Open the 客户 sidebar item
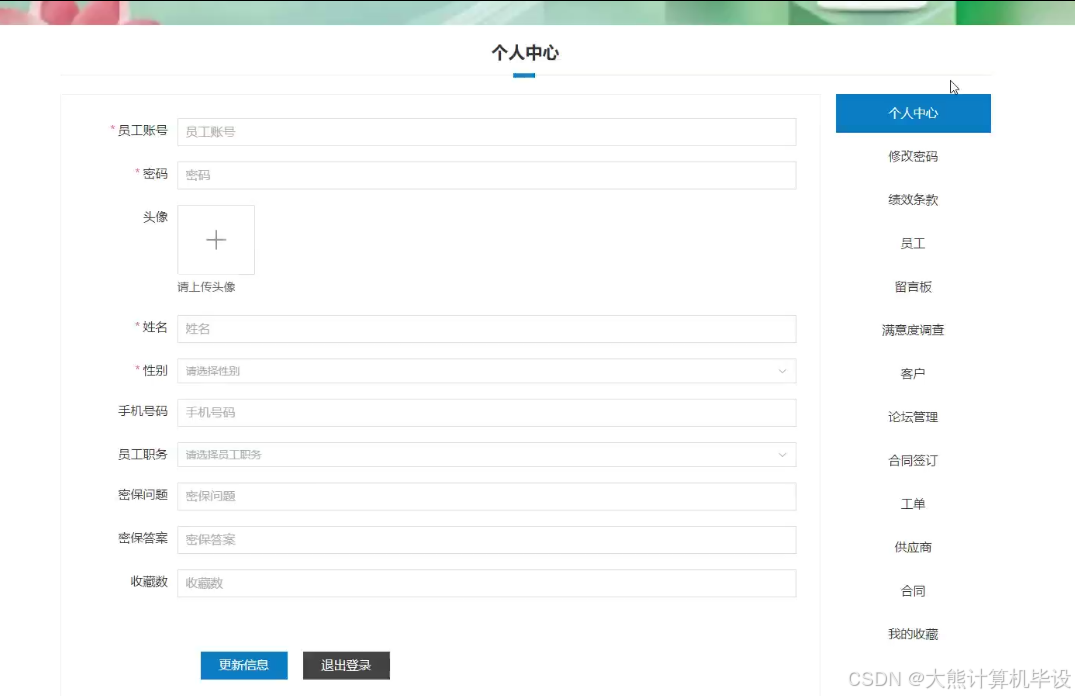The image size is (1075, 696). pos(913,374)
